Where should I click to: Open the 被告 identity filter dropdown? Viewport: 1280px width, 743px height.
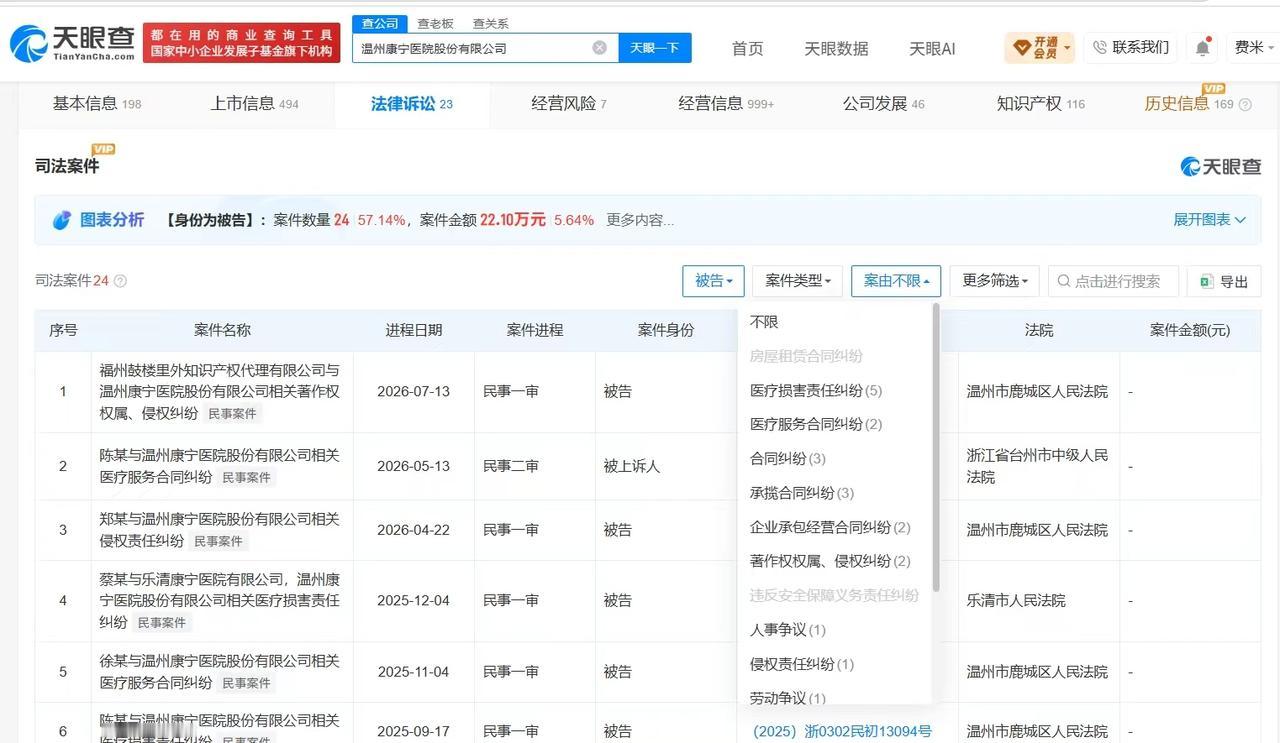[713, 281]
